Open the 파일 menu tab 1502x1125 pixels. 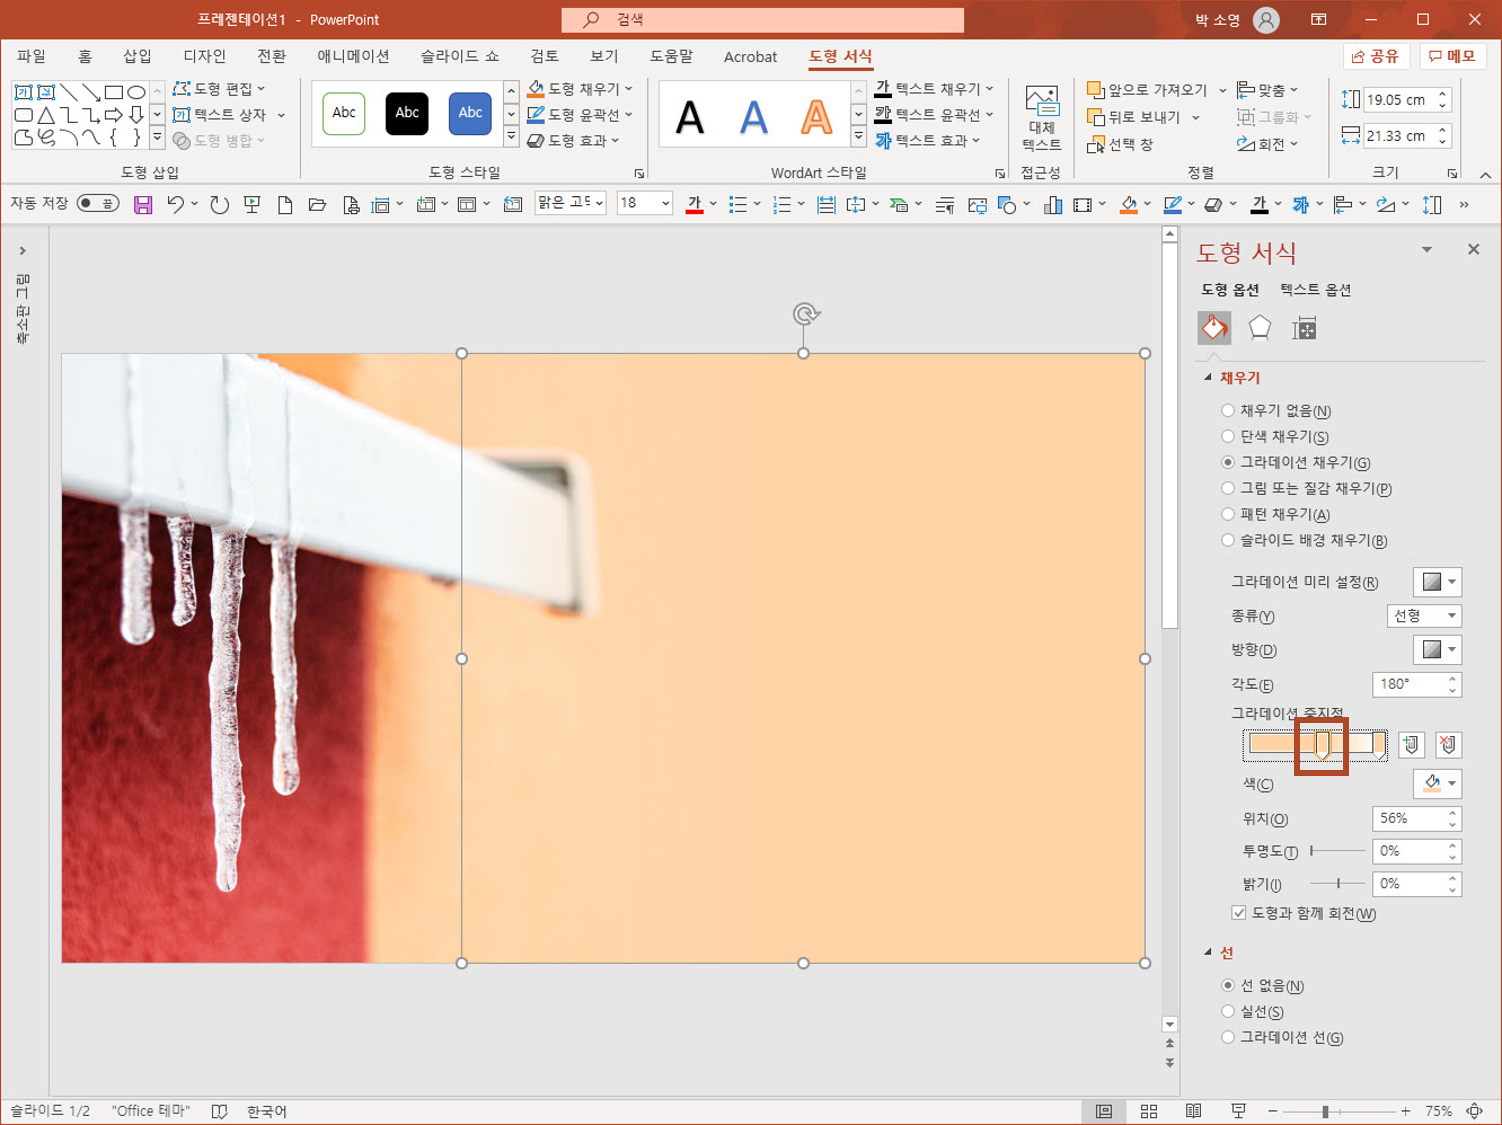(x=31, y=56)
